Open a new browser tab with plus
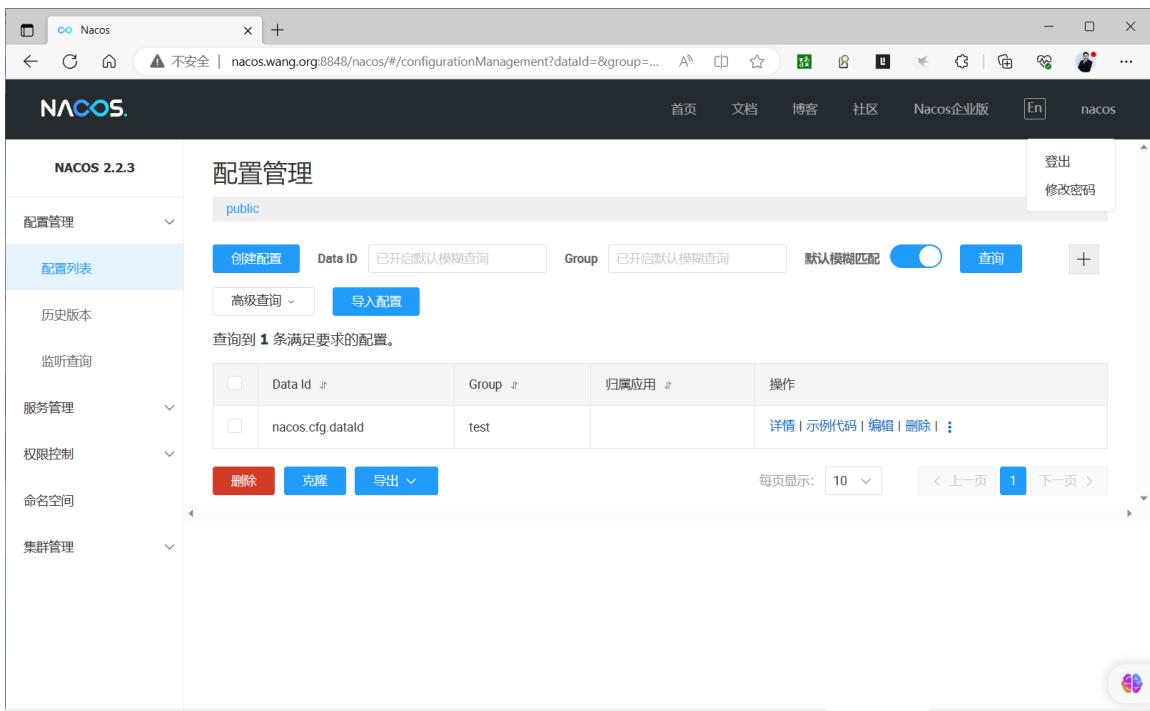 tap(277, 30)
